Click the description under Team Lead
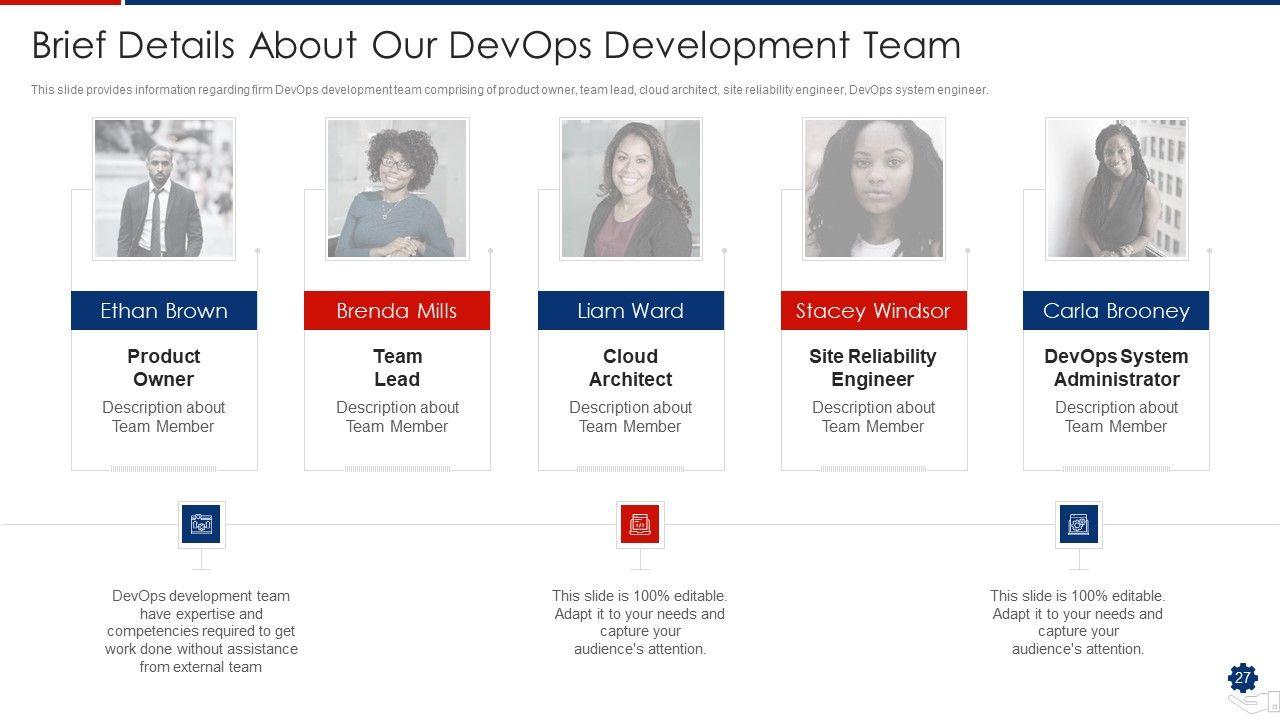 pos(397,417)
